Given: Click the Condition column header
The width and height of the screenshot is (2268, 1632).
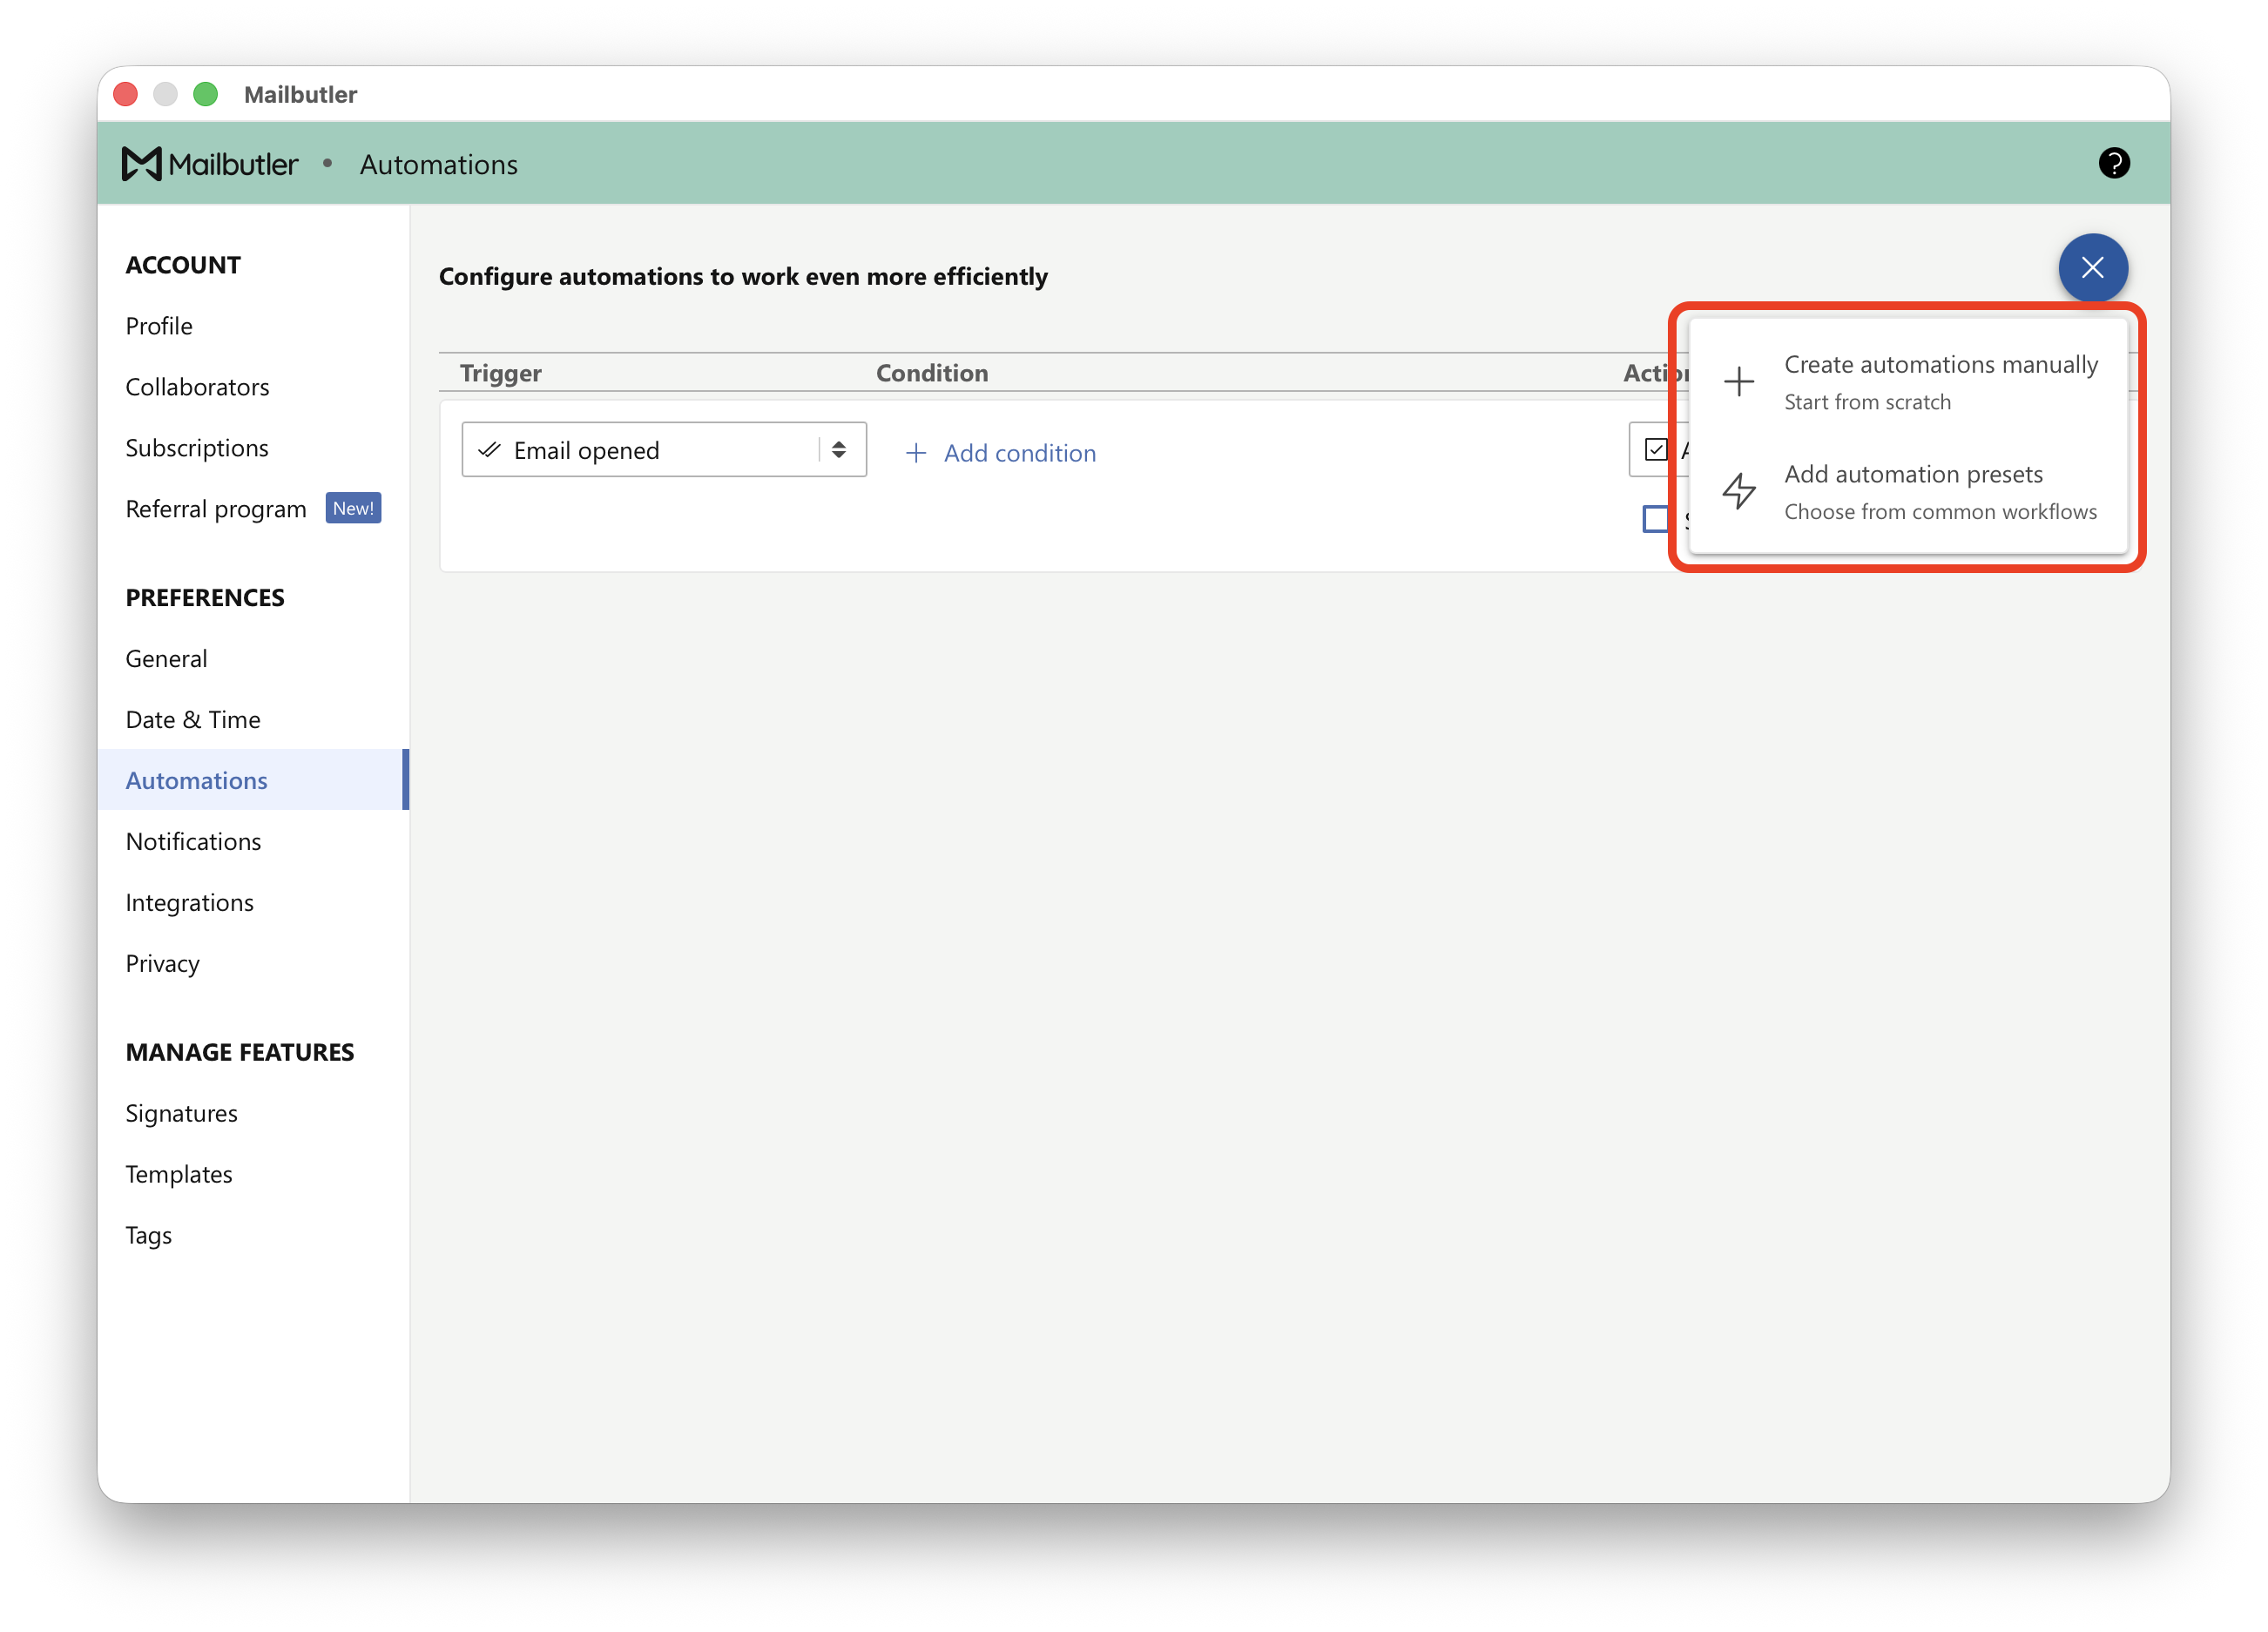Looking at the screenshot, I should point(932,373).
